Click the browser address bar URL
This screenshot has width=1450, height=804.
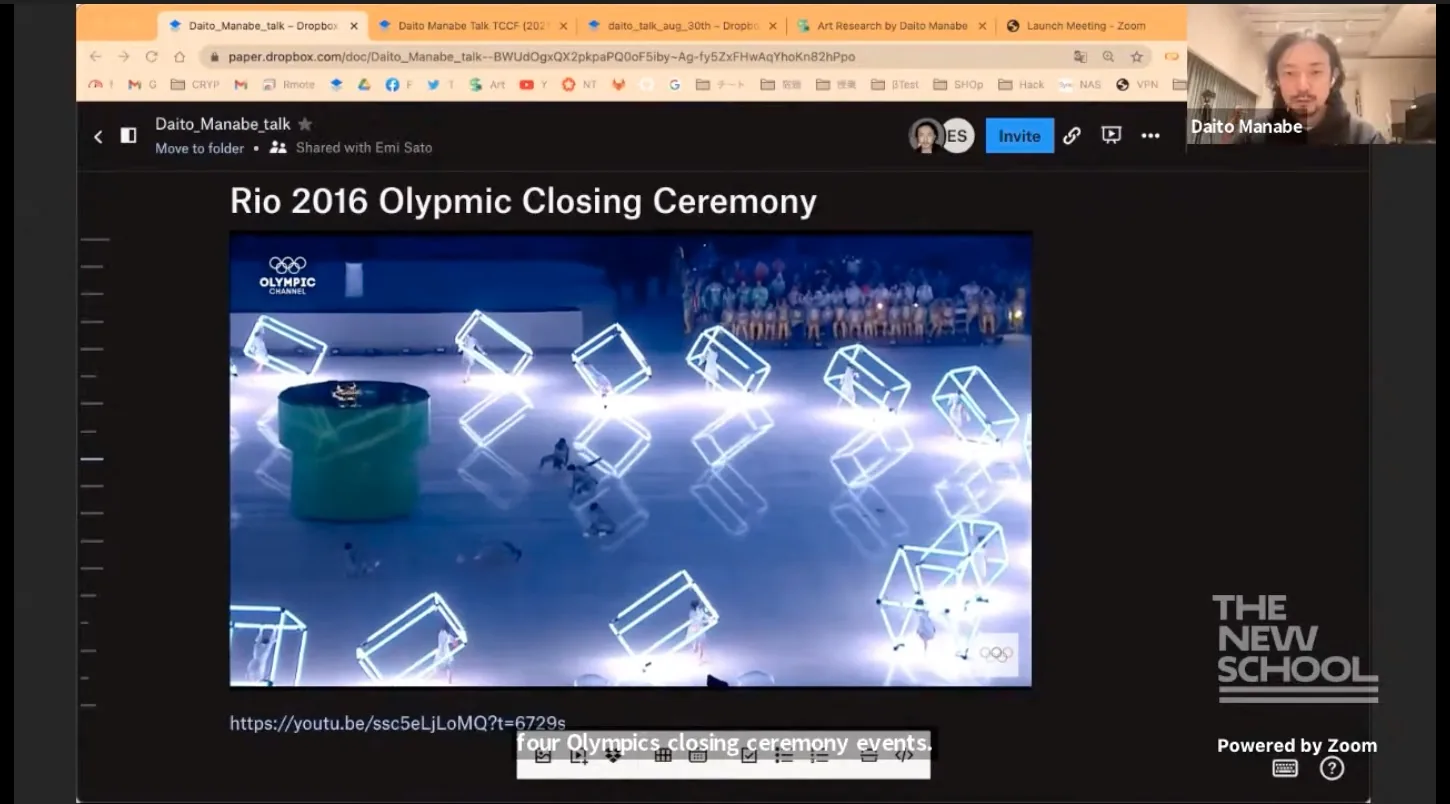[x=540, y=57]
